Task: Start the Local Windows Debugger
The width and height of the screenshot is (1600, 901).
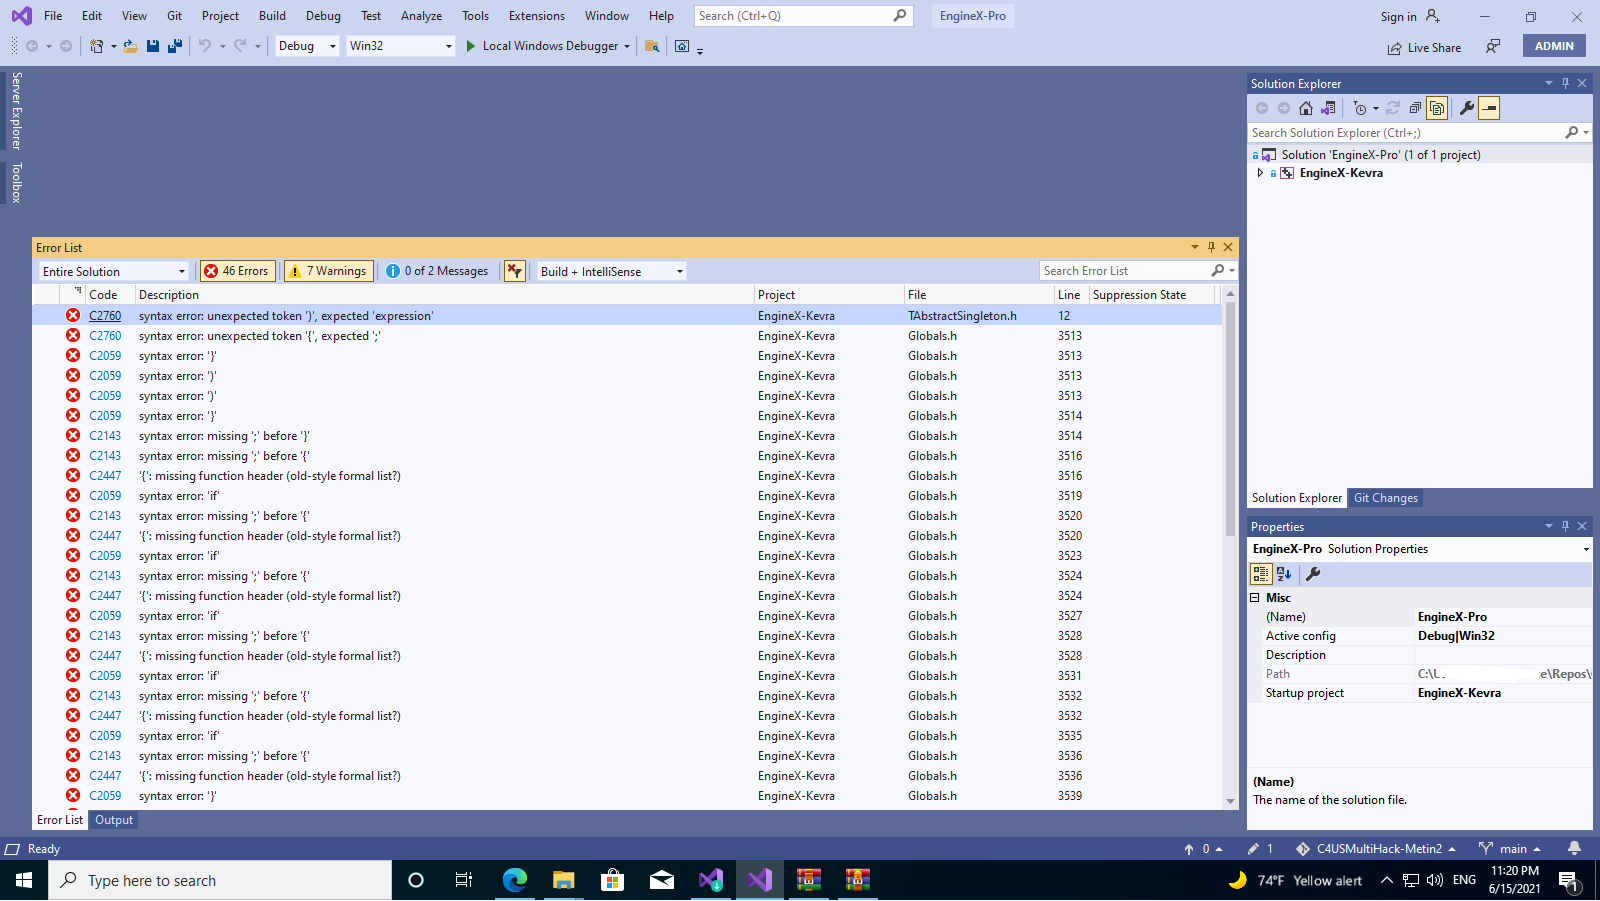Action: tap(541, 46)
